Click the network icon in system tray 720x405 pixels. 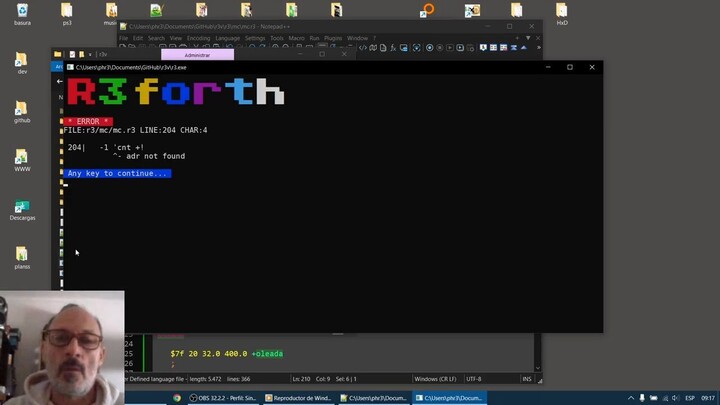click(x=665, y=398)
